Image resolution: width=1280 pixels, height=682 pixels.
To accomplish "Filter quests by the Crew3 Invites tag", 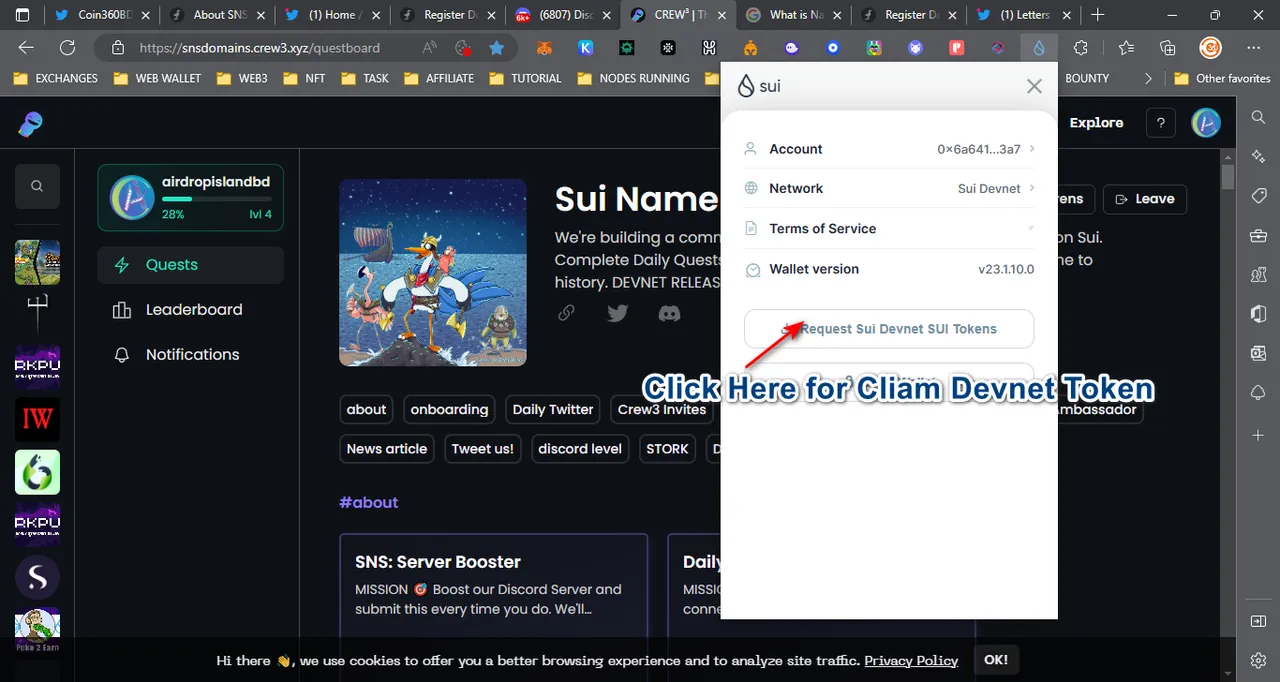I will point(662,410).
